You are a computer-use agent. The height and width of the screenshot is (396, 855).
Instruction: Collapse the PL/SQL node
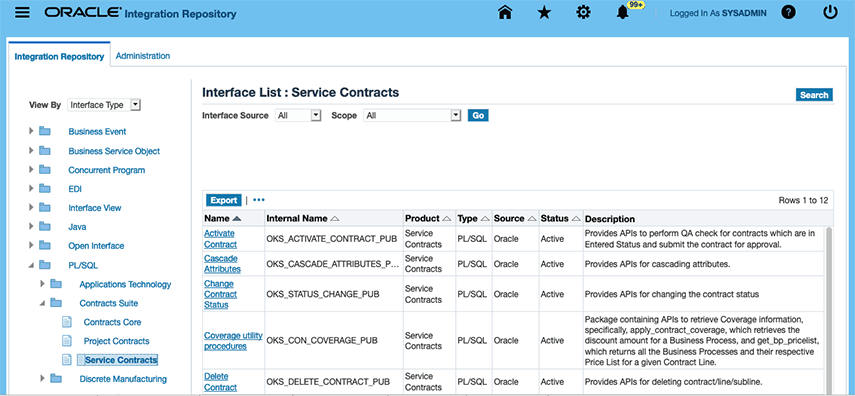click(31, 265)
